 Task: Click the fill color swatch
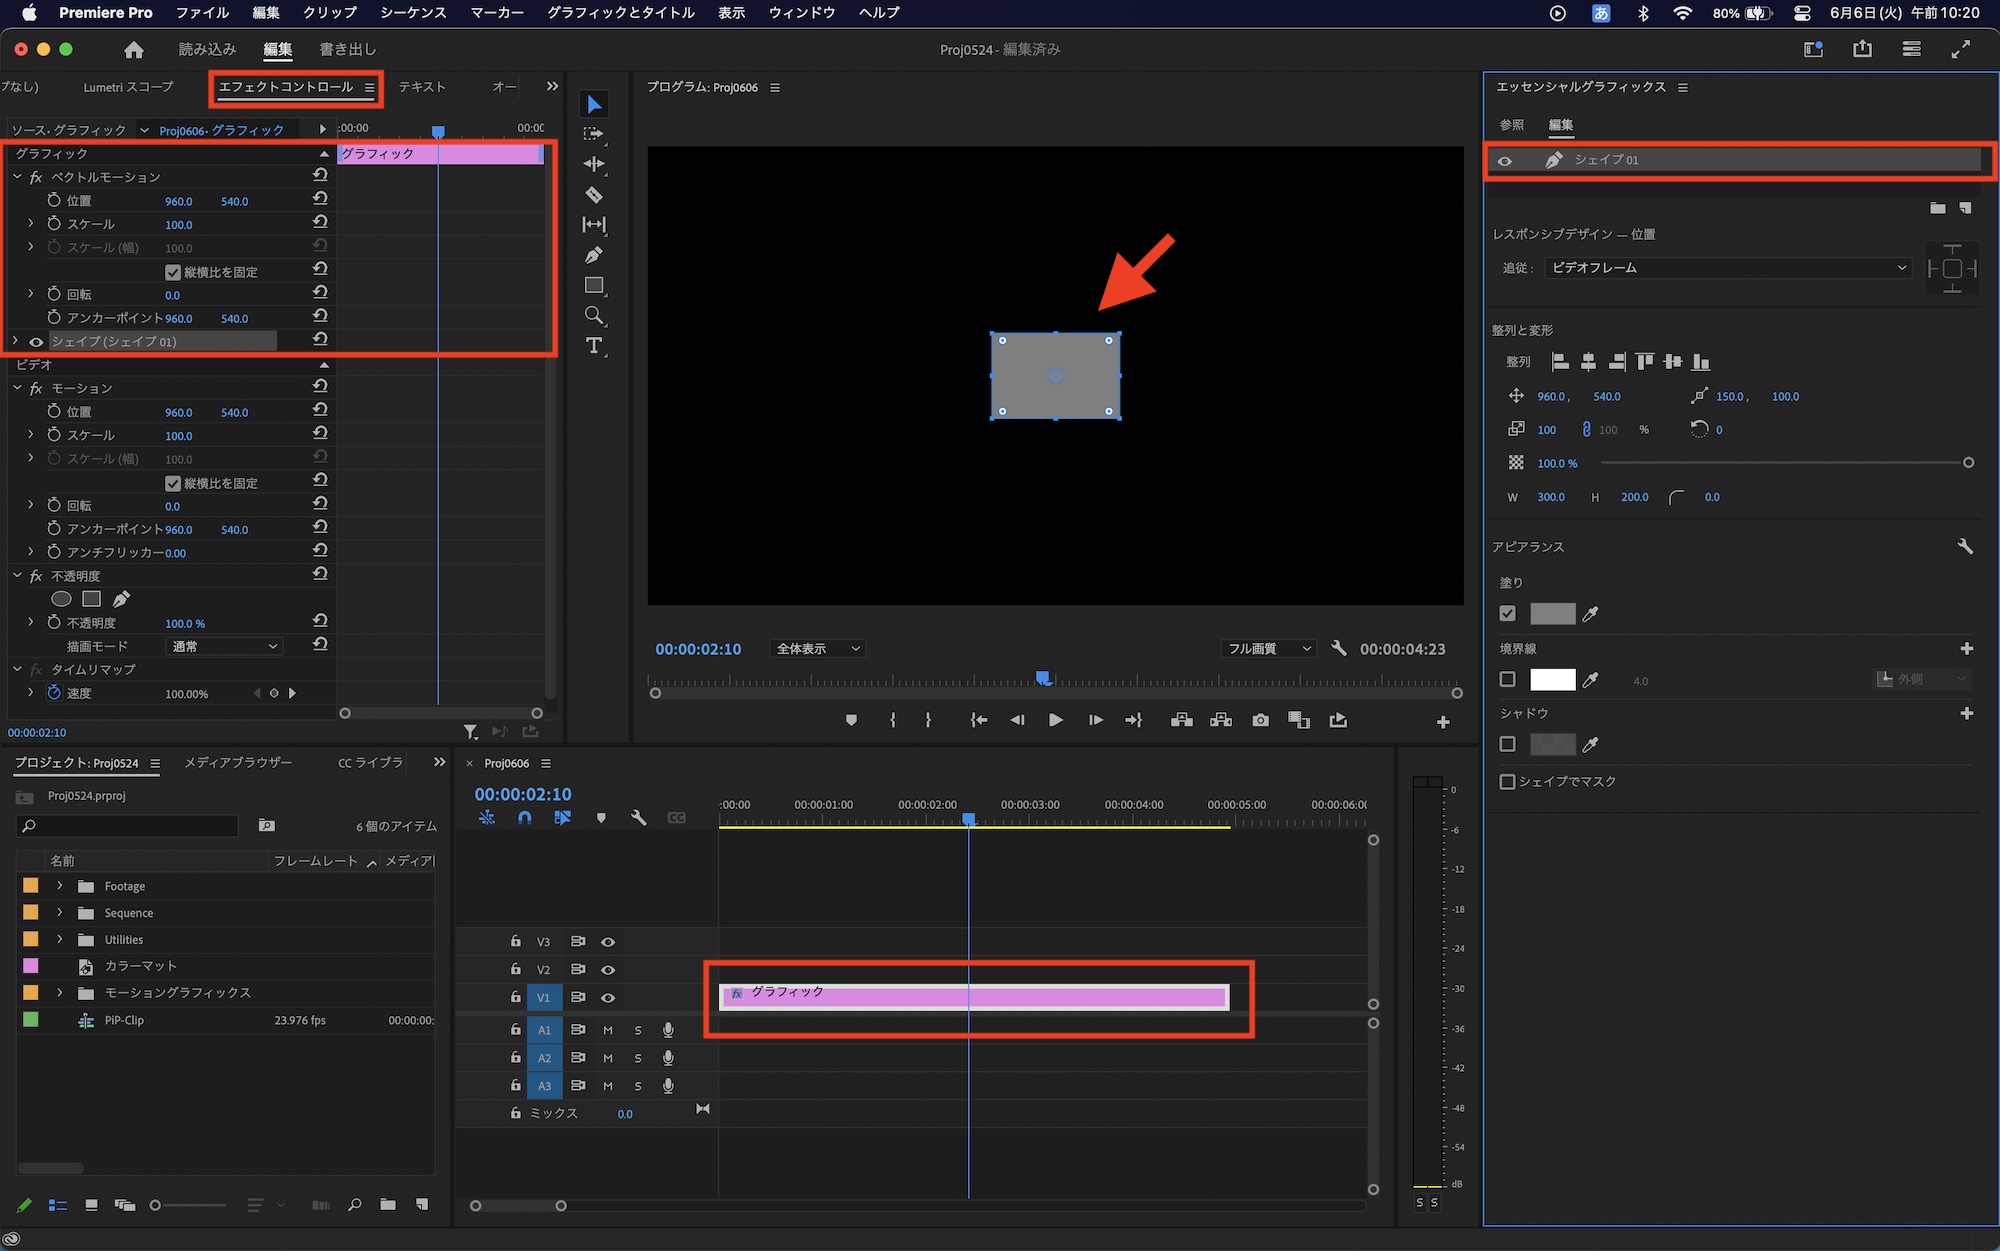[1552, 614]
